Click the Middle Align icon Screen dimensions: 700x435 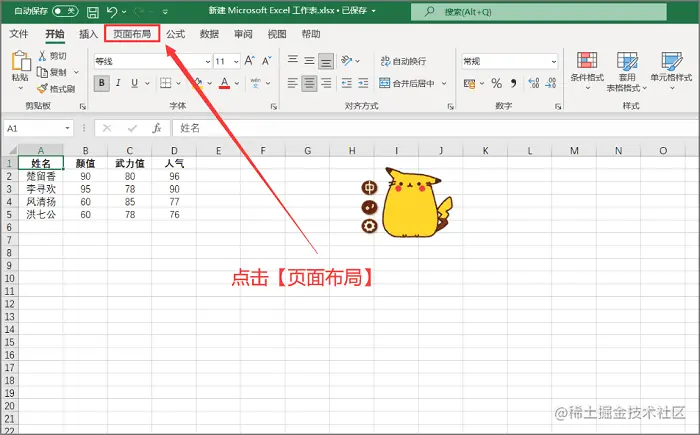309,61
